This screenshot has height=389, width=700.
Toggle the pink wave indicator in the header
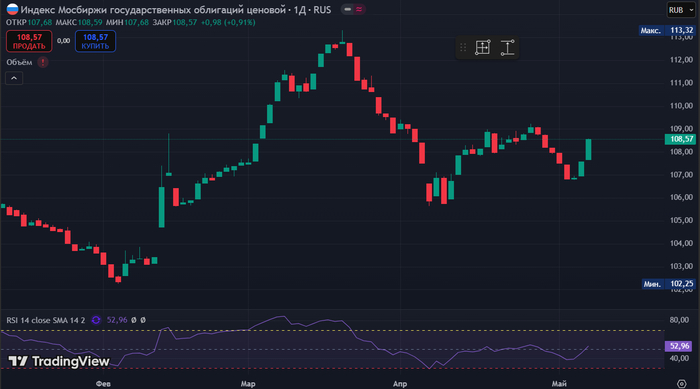(359, 9)
